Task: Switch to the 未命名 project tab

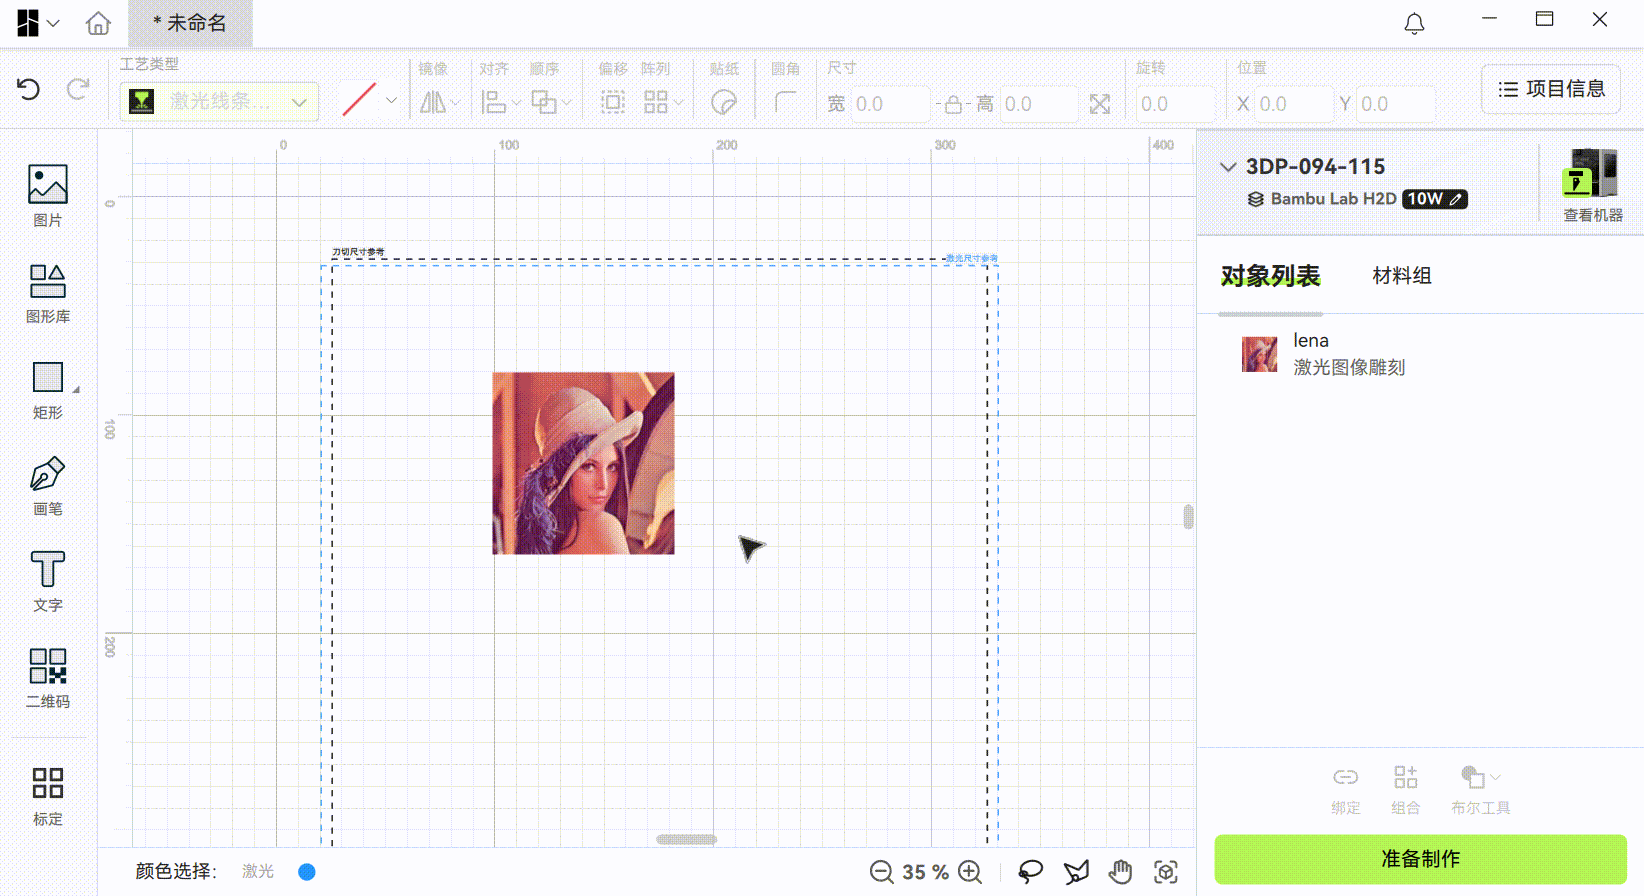Action: coord(190,23)
